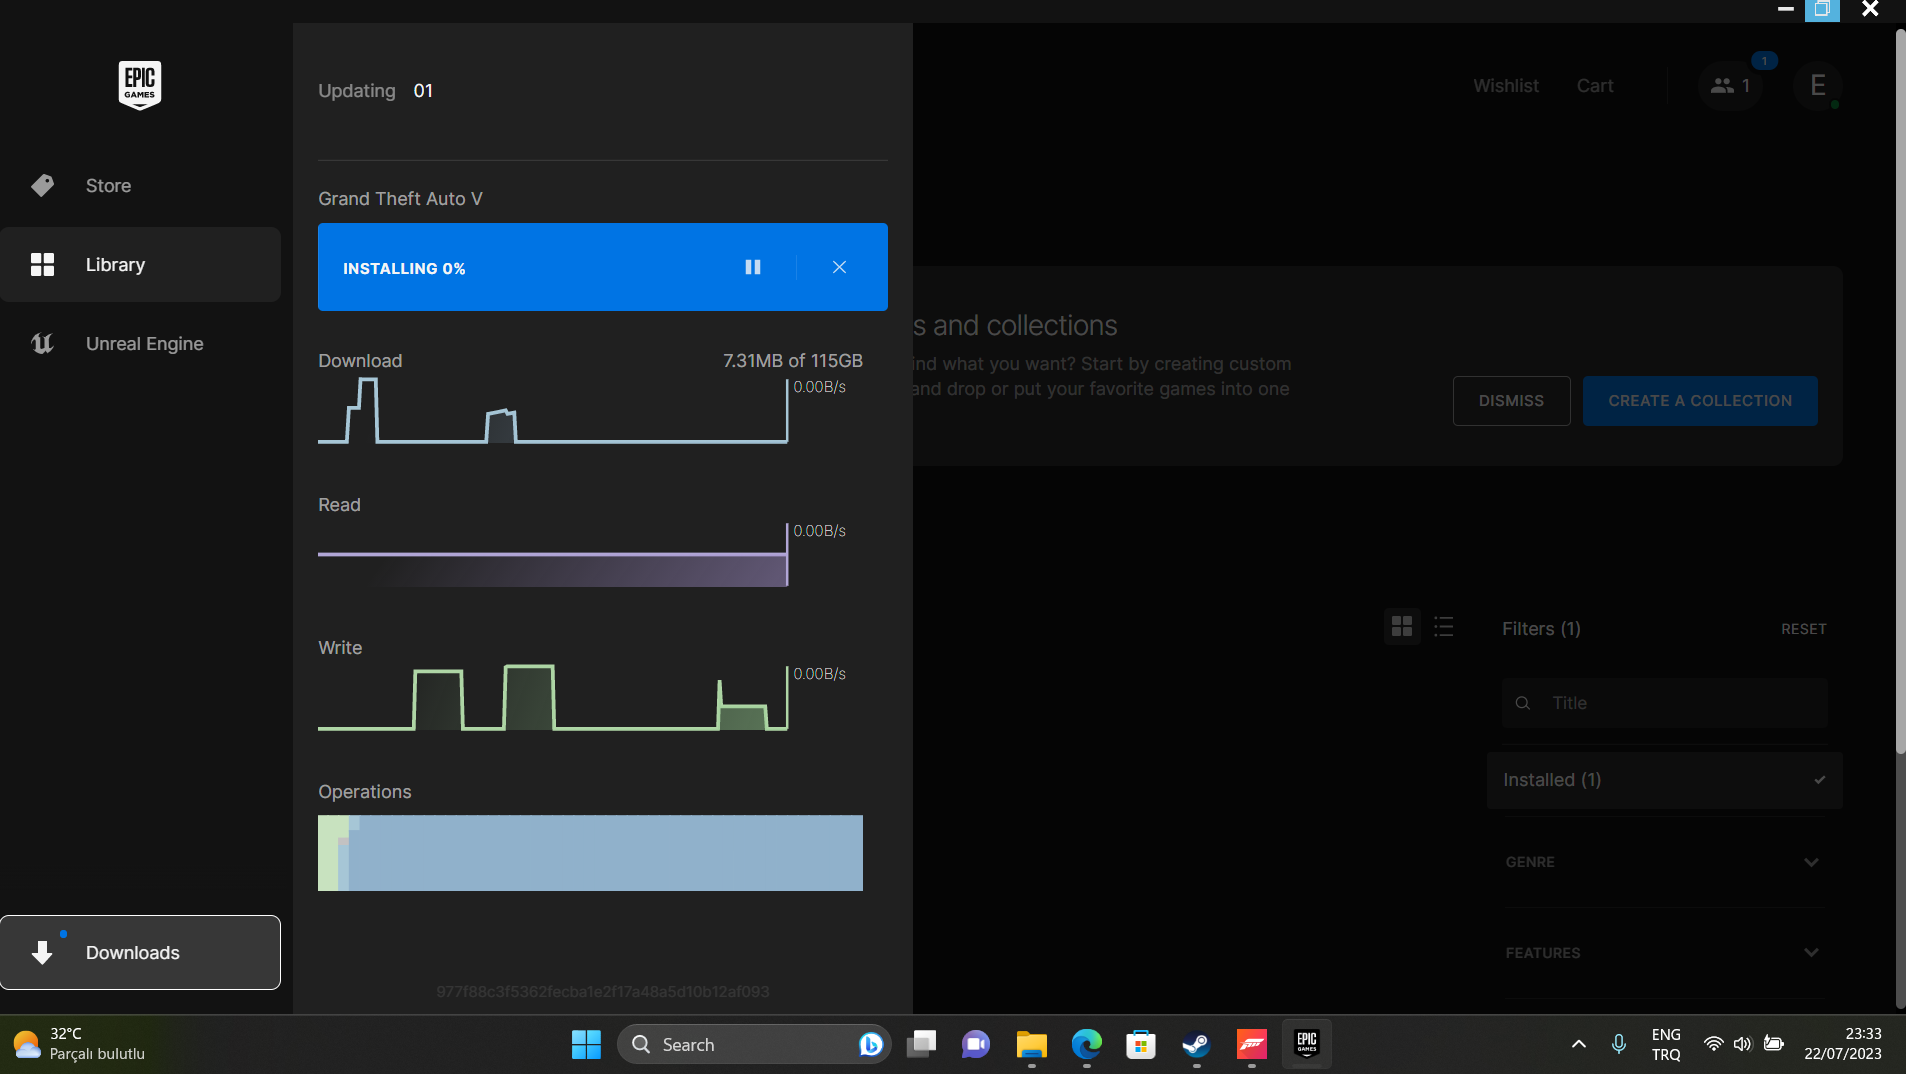Image resolution: width=1906 pixels, height=1074 pixels.
Task: Switch library to grid view
Action: [1402, 627]
